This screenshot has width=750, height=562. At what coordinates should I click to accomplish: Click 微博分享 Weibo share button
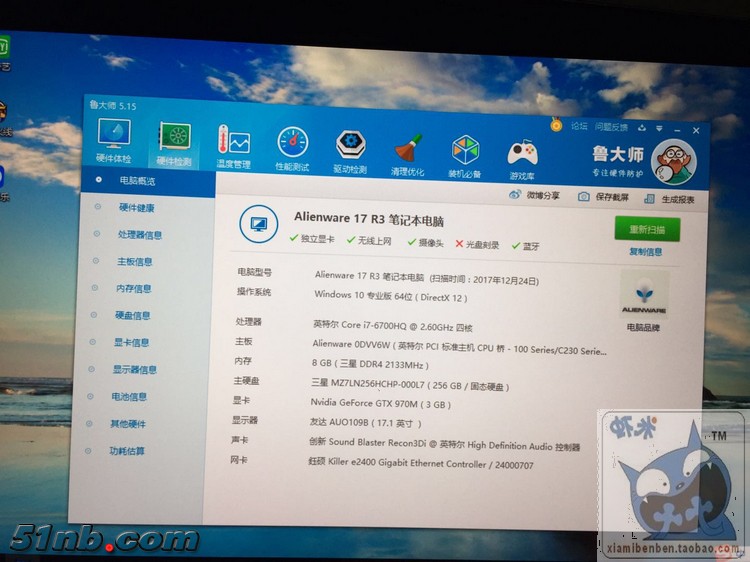tap(534, 195)
